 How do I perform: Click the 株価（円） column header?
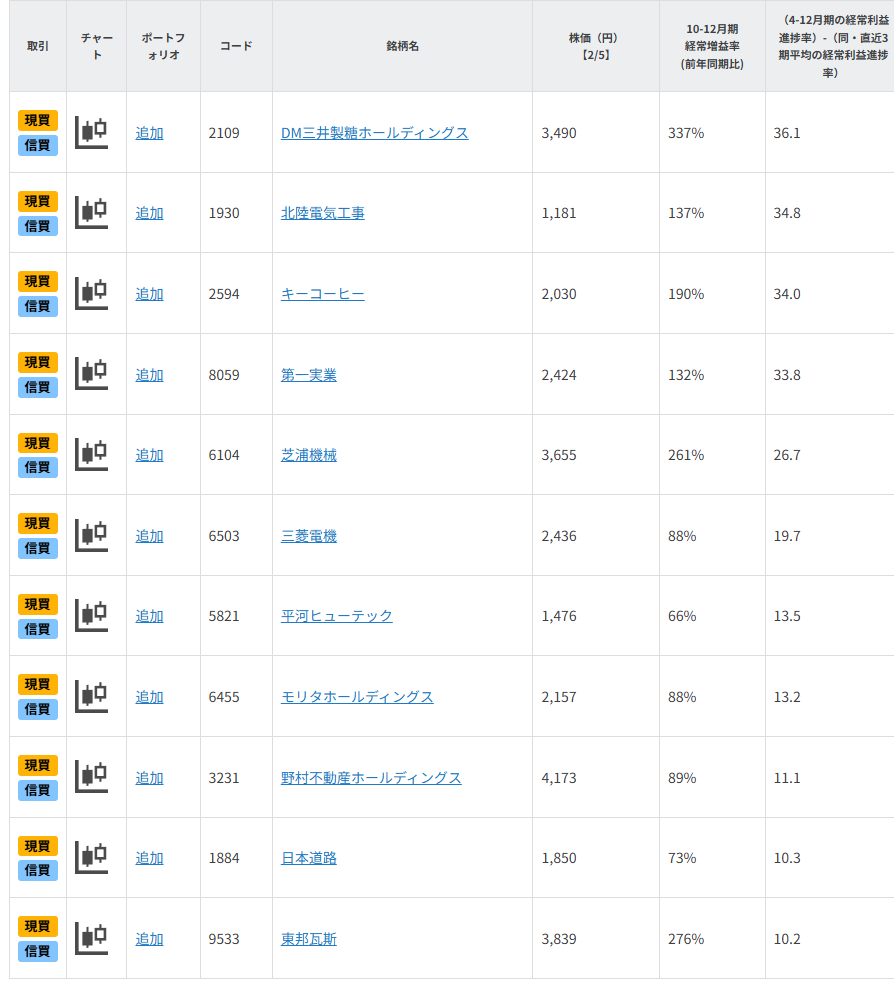595,46
